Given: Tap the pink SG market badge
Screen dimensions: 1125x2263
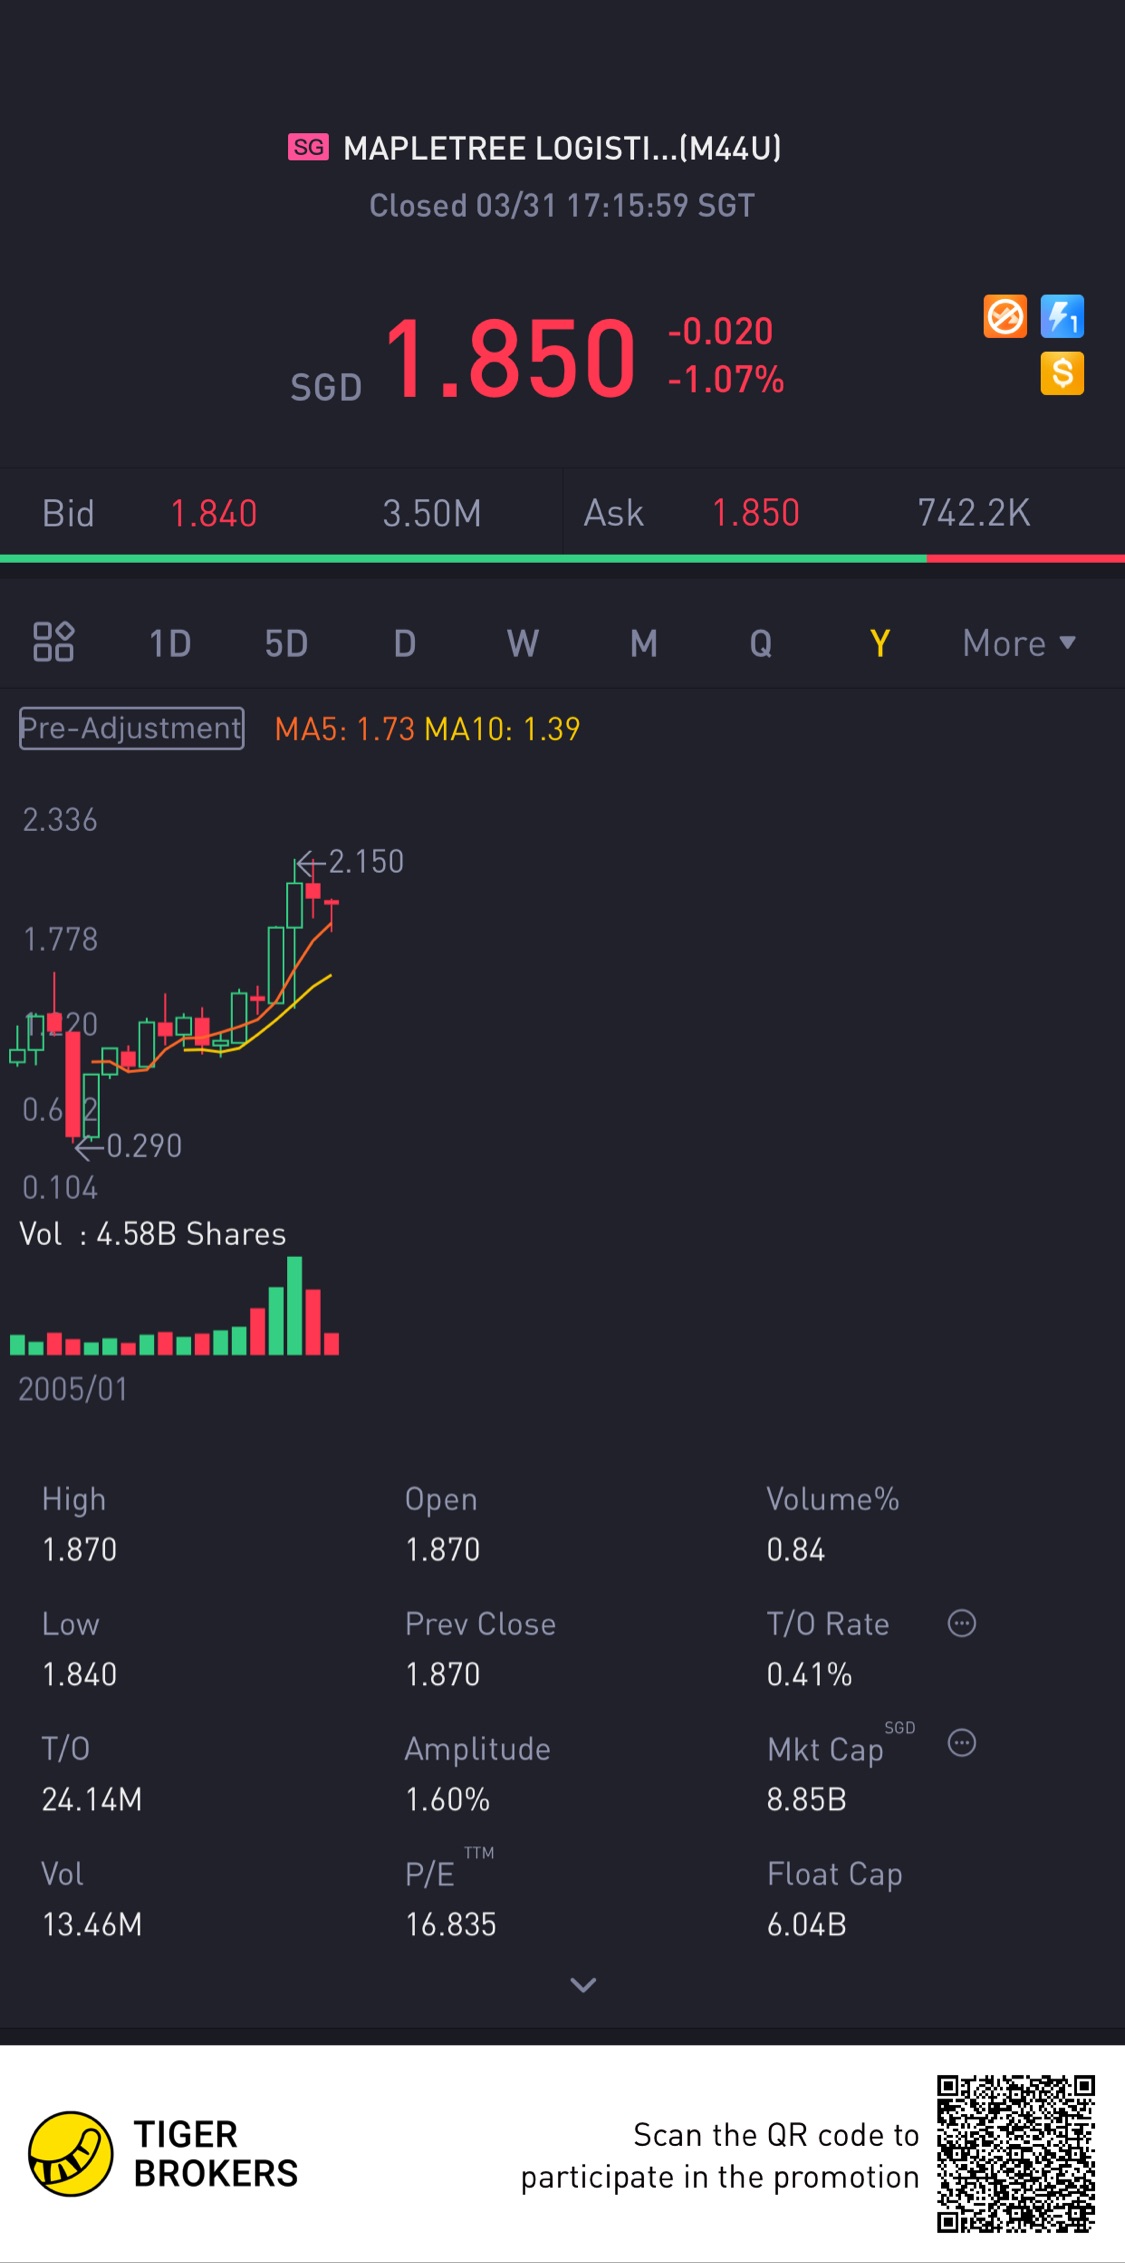Looking at the screenshot, I should coord(308,148).
